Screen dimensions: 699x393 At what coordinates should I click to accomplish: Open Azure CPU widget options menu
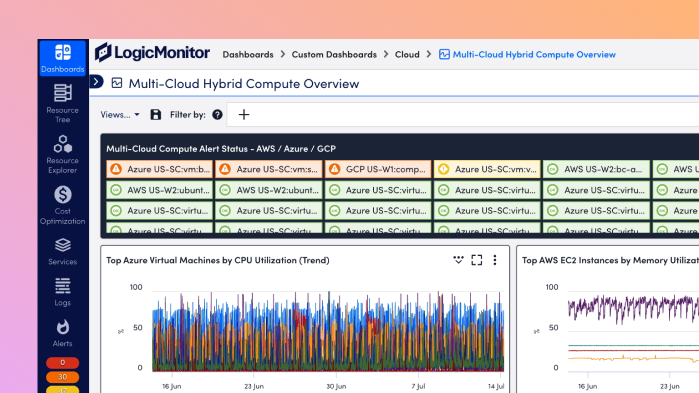(495, 260)
